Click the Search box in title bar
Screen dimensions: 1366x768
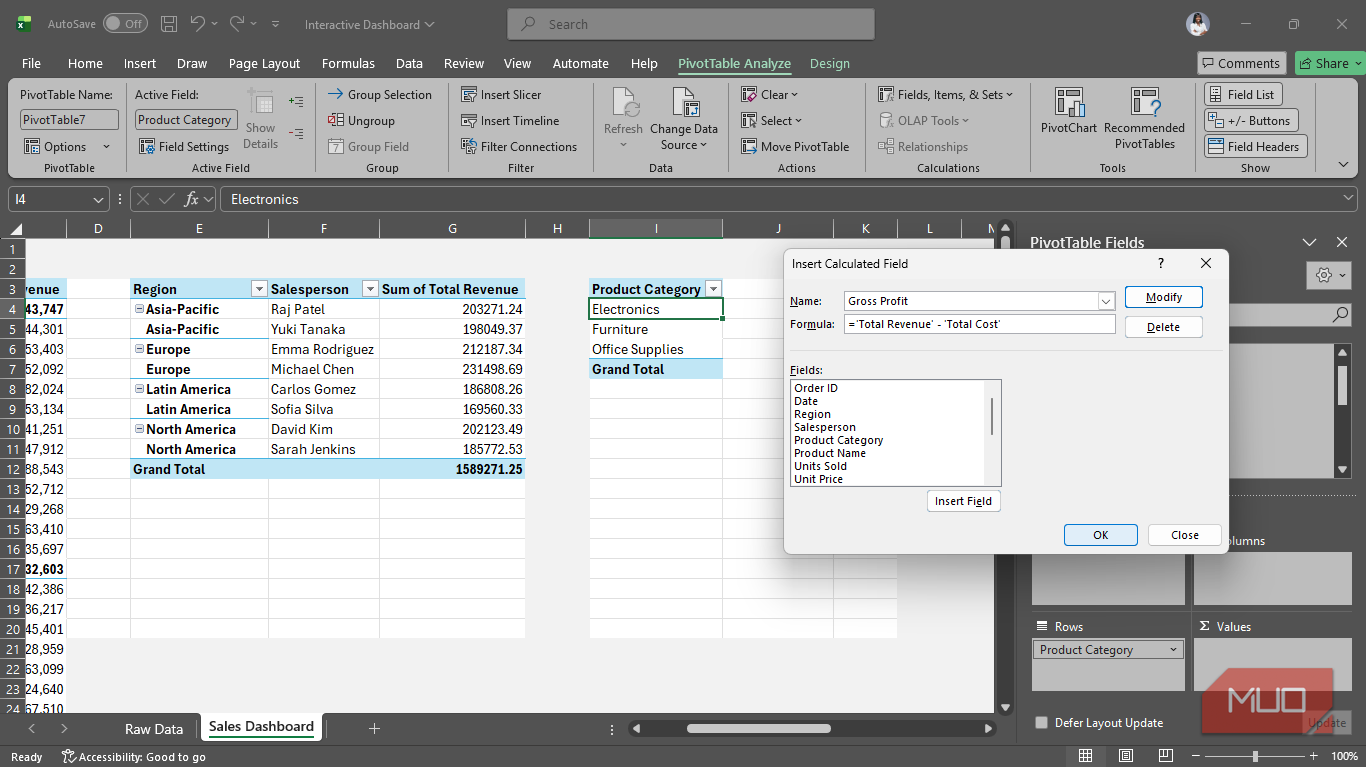tap(691, 24)
